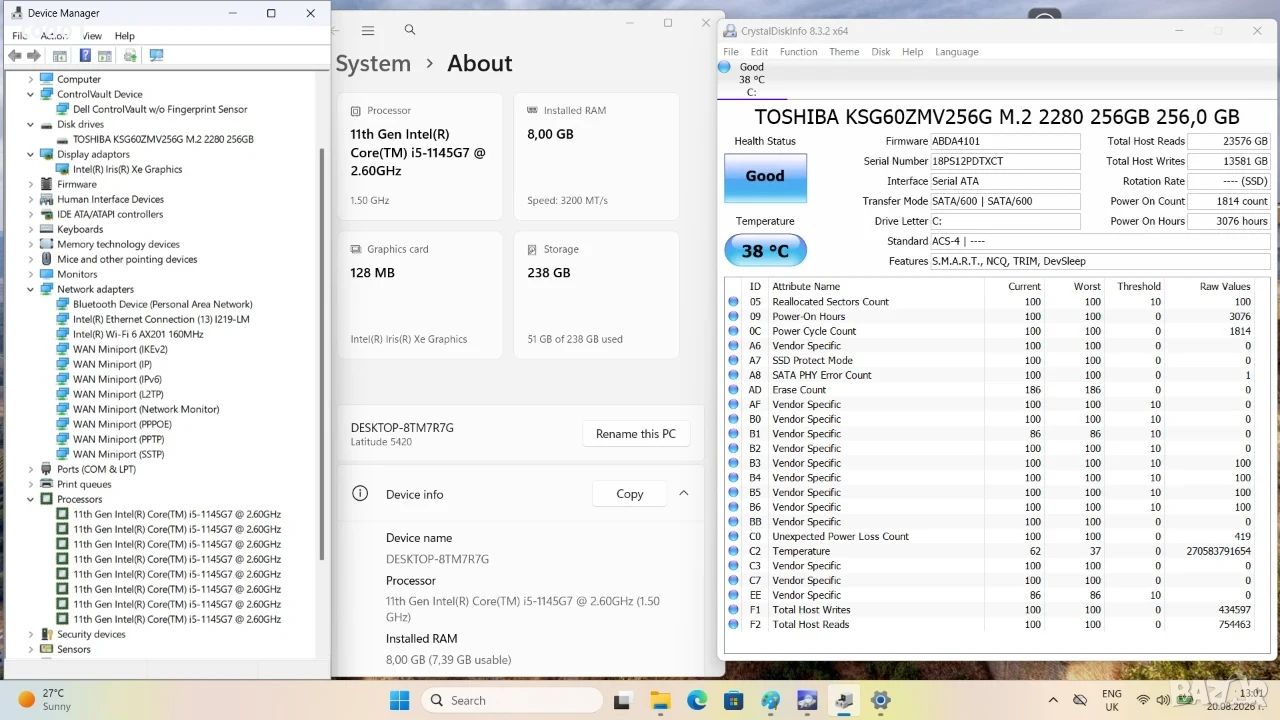The width and height of the screenshot is (1280, 720).
Task: Expand the Firmware node
Action: click(x=31, y=184)
